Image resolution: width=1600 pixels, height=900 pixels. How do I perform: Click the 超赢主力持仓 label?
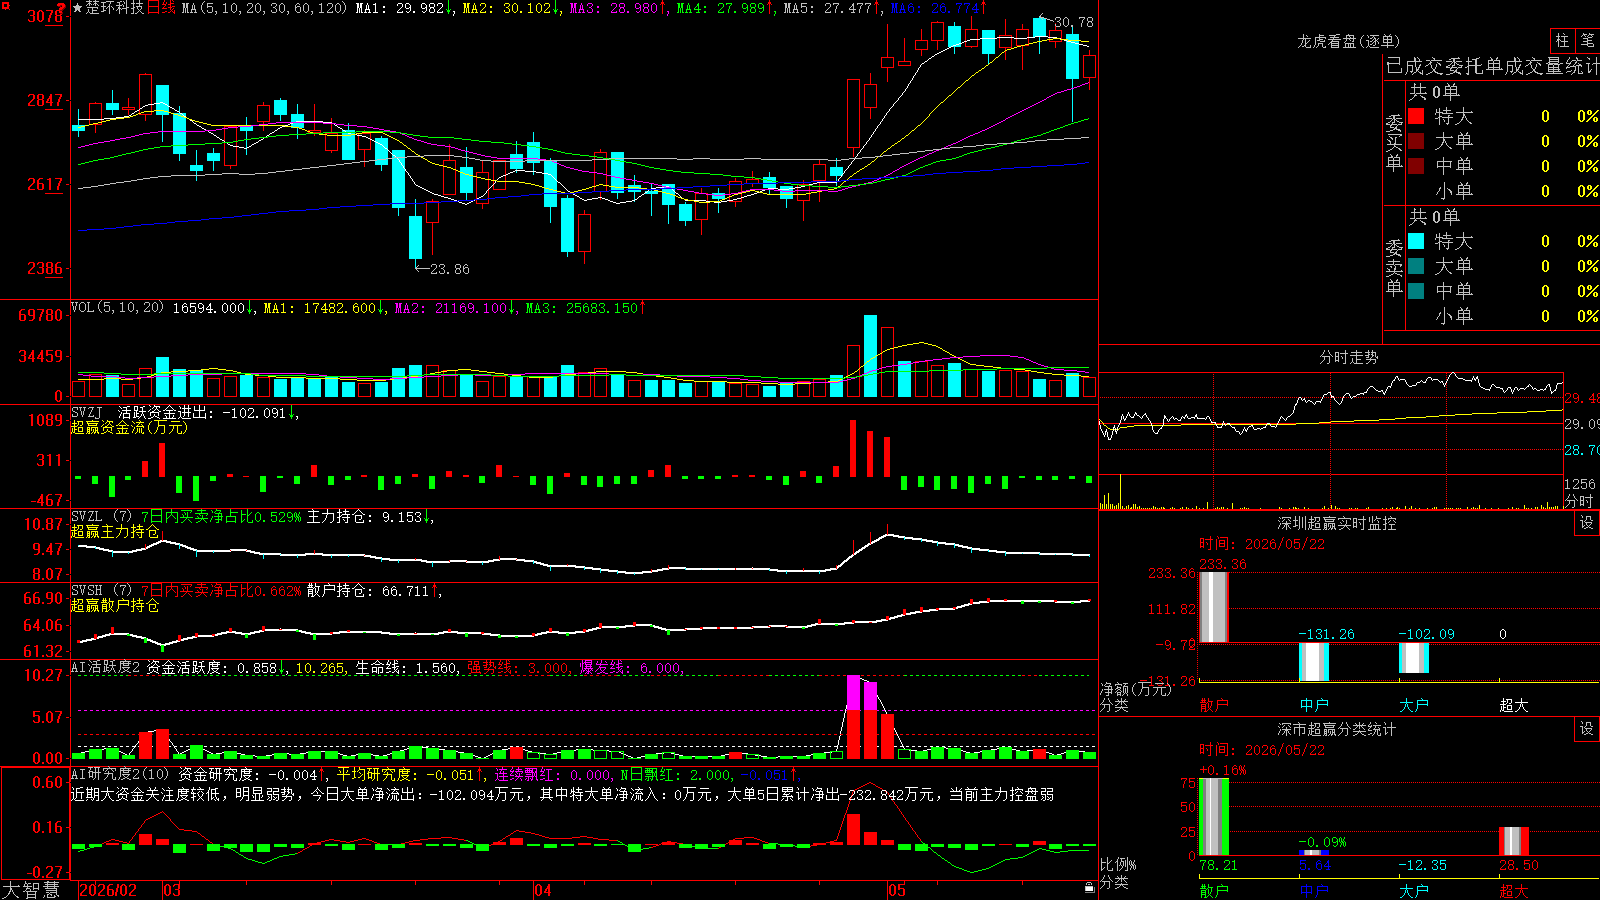pos(115,531)
